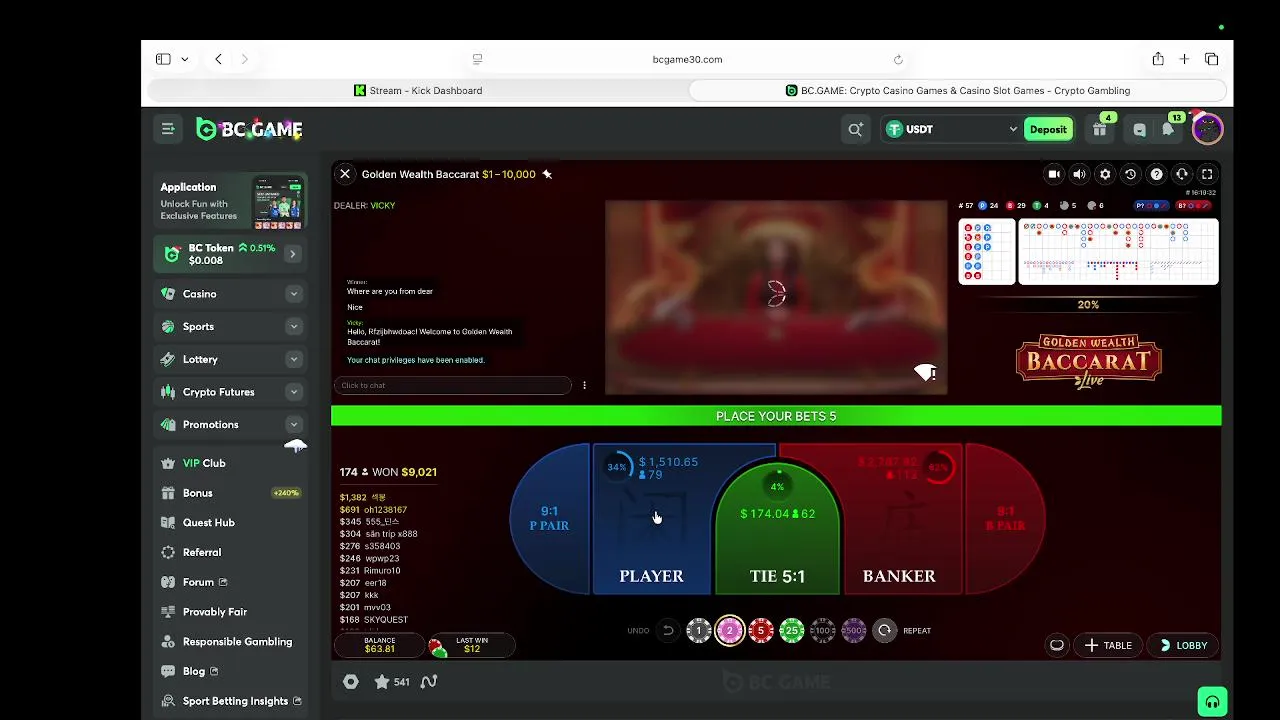Click the BC.GAME logo
The height and width of the screenshot is (720, 1280).
(x=249, y=129)
